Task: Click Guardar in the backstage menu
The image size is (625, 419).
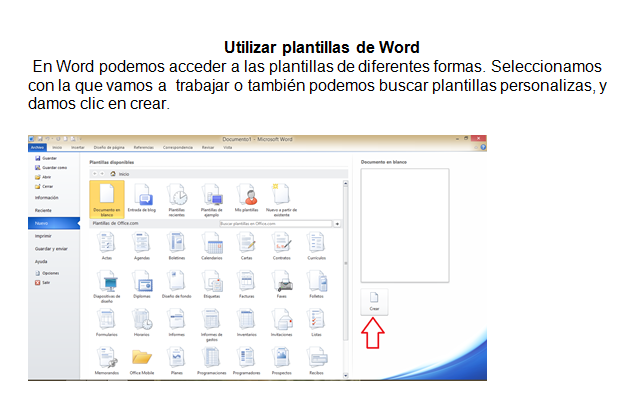Action: pyautogui.click(x=46, y=158)
